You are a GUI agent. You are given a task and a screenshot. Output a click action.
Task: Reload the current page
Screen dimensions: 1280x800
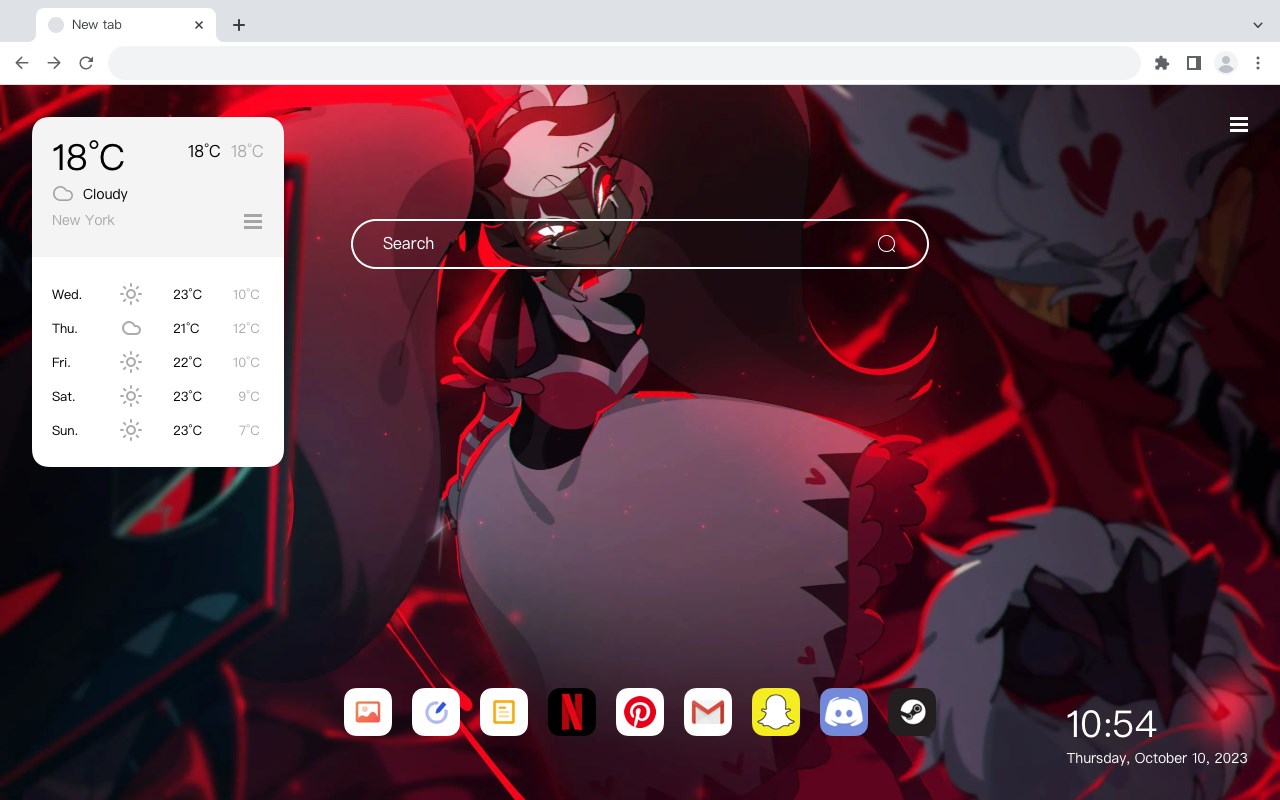86,63
